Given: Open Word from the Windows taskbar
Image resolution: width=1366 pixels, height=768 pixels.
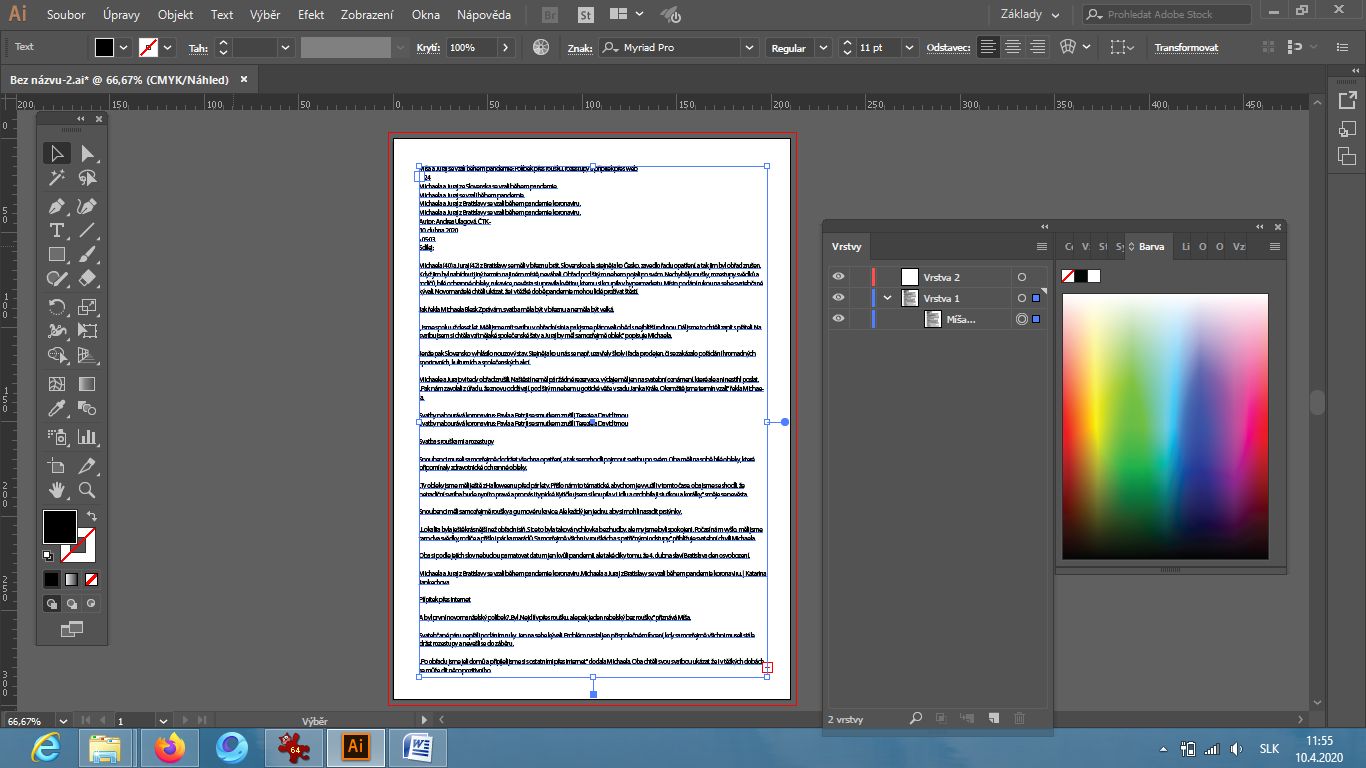Looking at the screenshot, I should tap(416, 747).
